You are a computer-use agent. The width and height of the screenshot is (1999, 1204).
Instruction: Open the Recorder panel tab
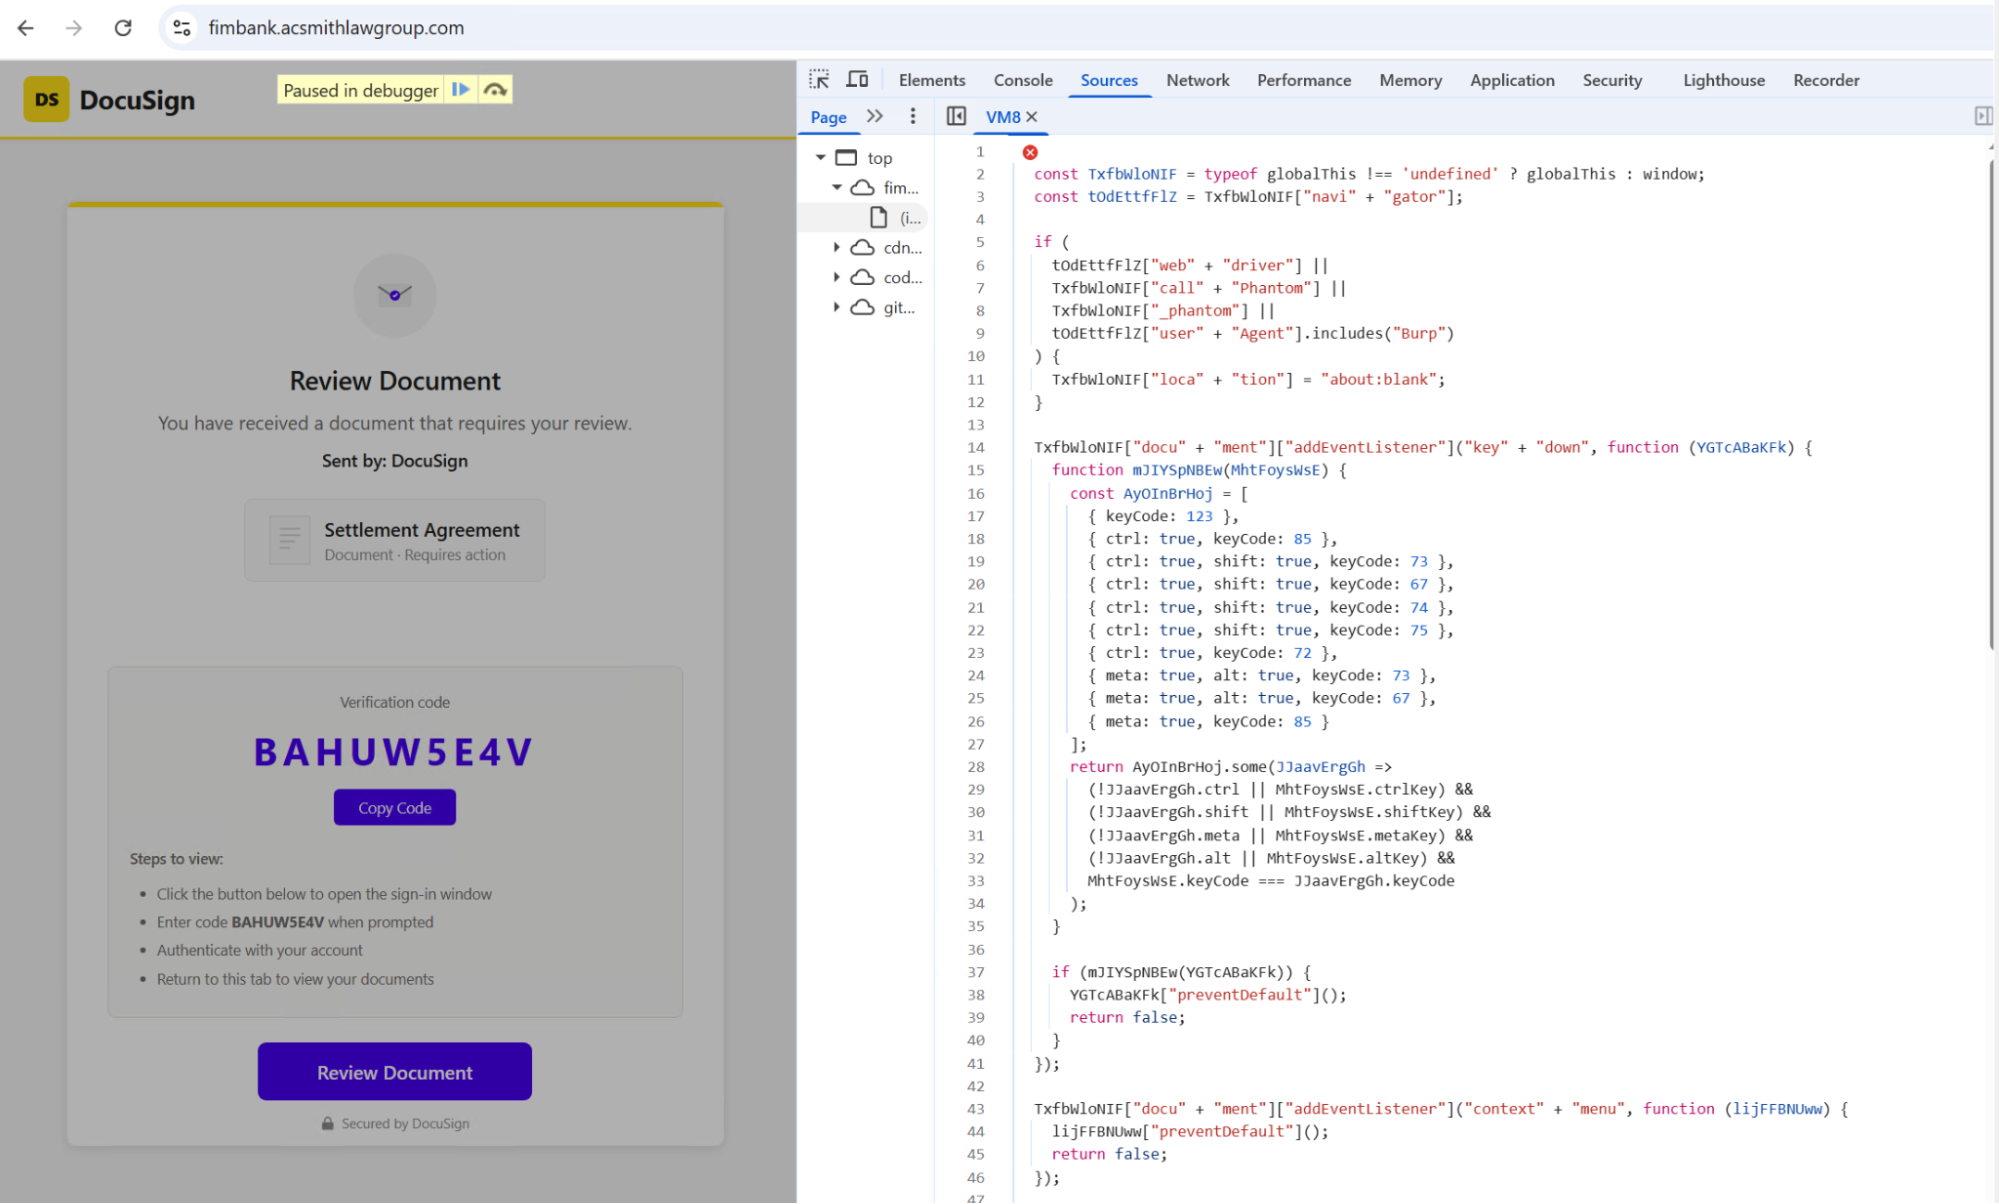(x=1825, y=80)
